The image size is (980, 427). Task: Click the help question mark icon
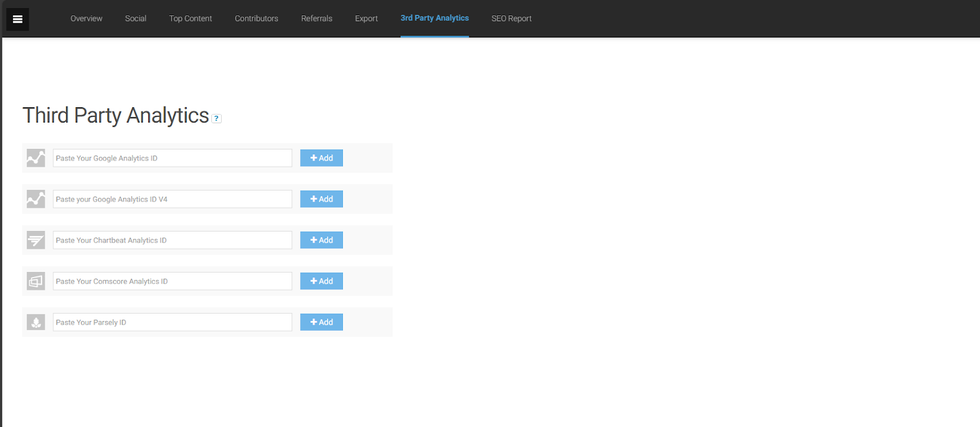click(x=217, y=118)
